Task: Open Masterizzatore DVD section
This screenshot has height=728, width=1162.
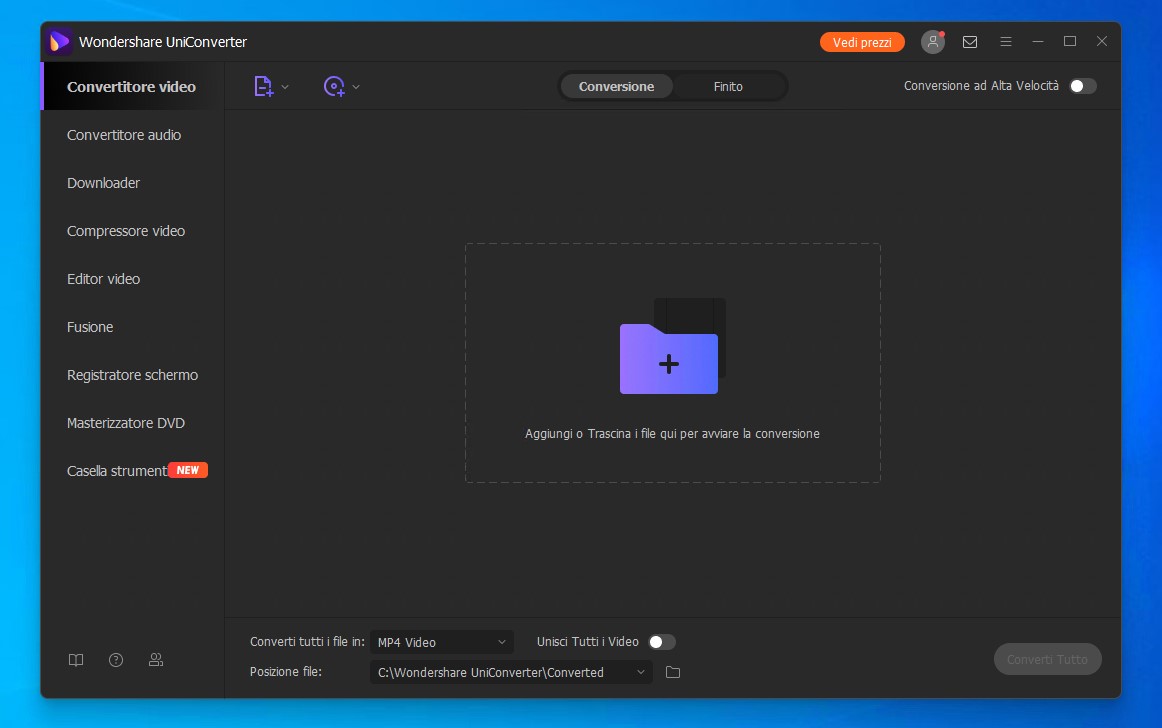Action: (x=126, y=423)
